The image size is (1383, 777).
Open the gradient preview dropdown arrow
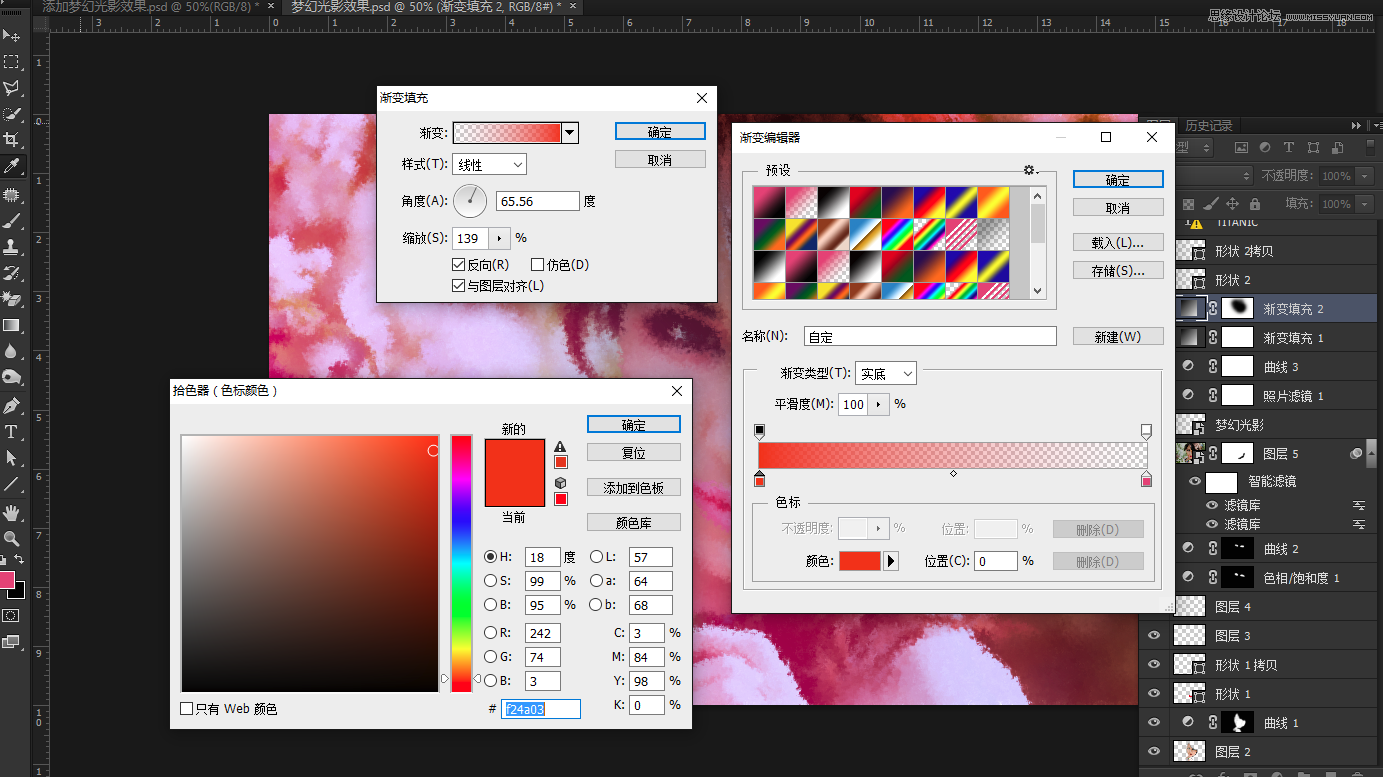pyautogui.click(x=570, y=133)
